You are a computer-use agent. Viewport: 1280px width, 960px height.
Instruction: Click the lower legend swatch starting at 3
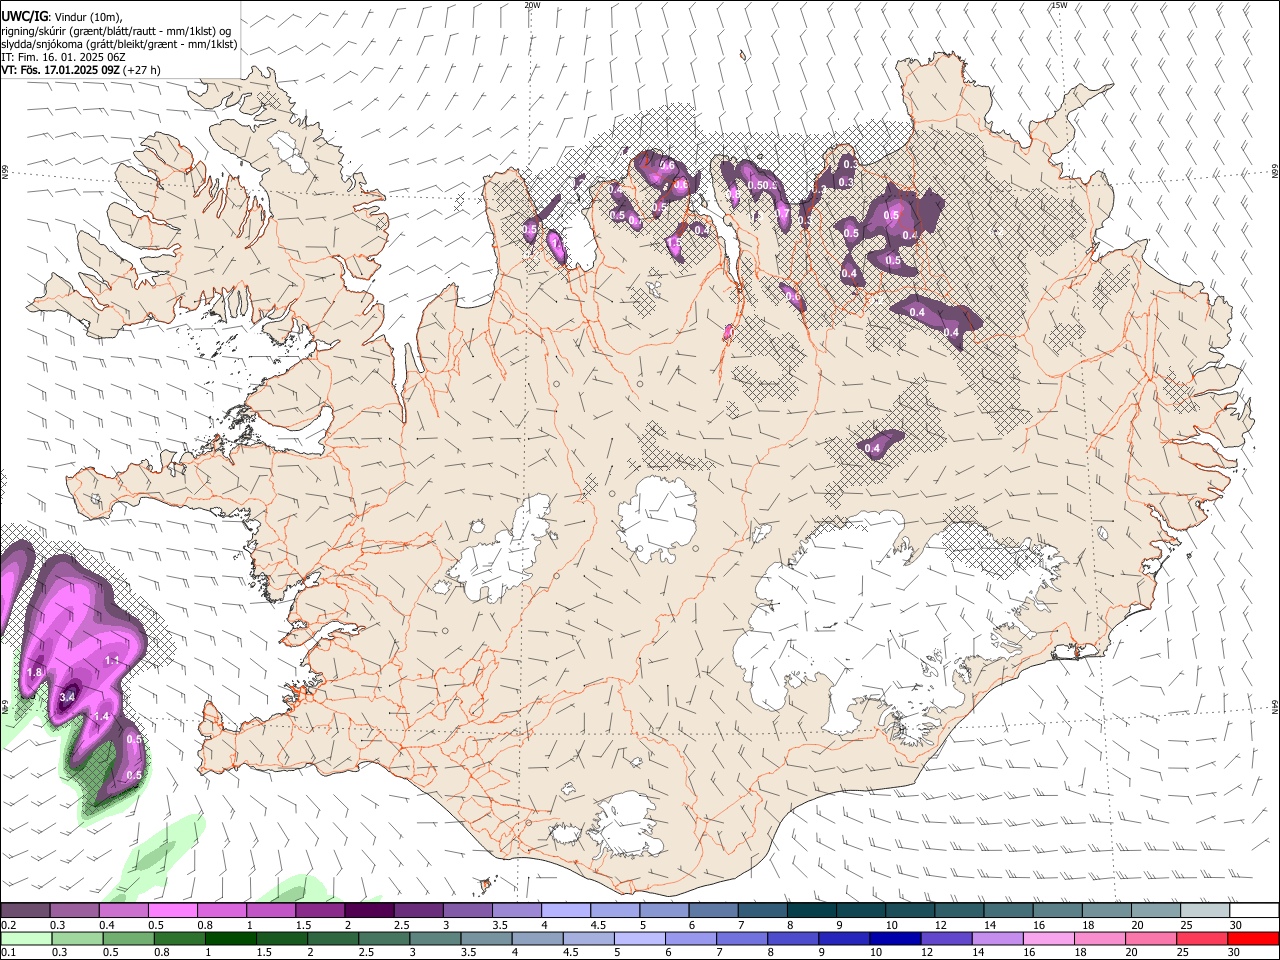435,938
